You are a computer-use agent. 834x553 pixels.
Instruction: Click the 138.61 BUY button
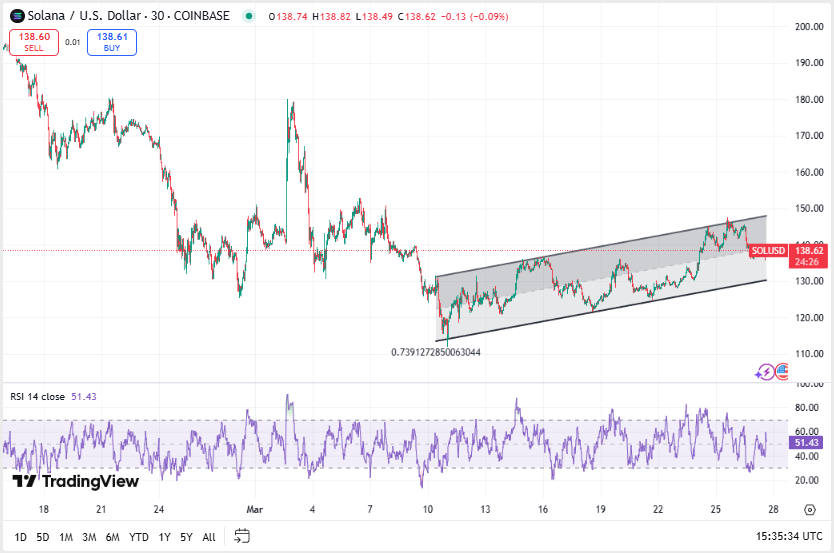pyautogui.click(x=112, y=42)
